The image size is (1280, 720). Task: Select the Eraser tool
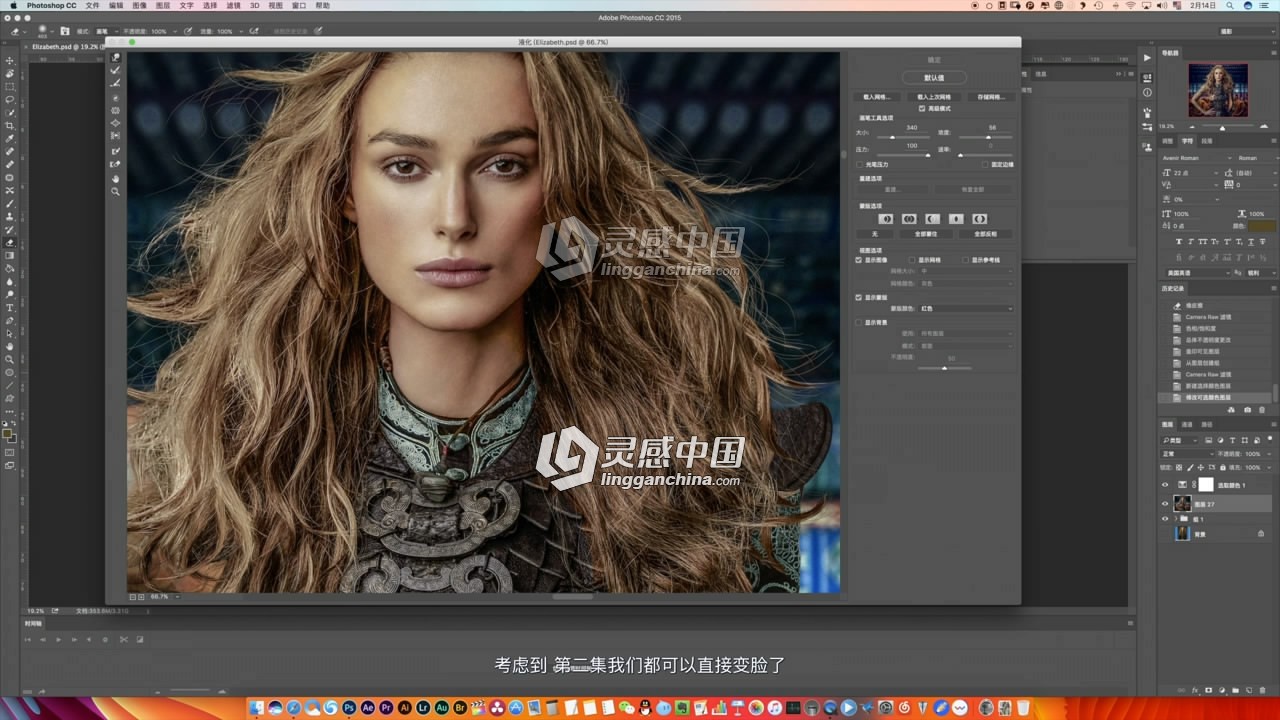[10, 243]
